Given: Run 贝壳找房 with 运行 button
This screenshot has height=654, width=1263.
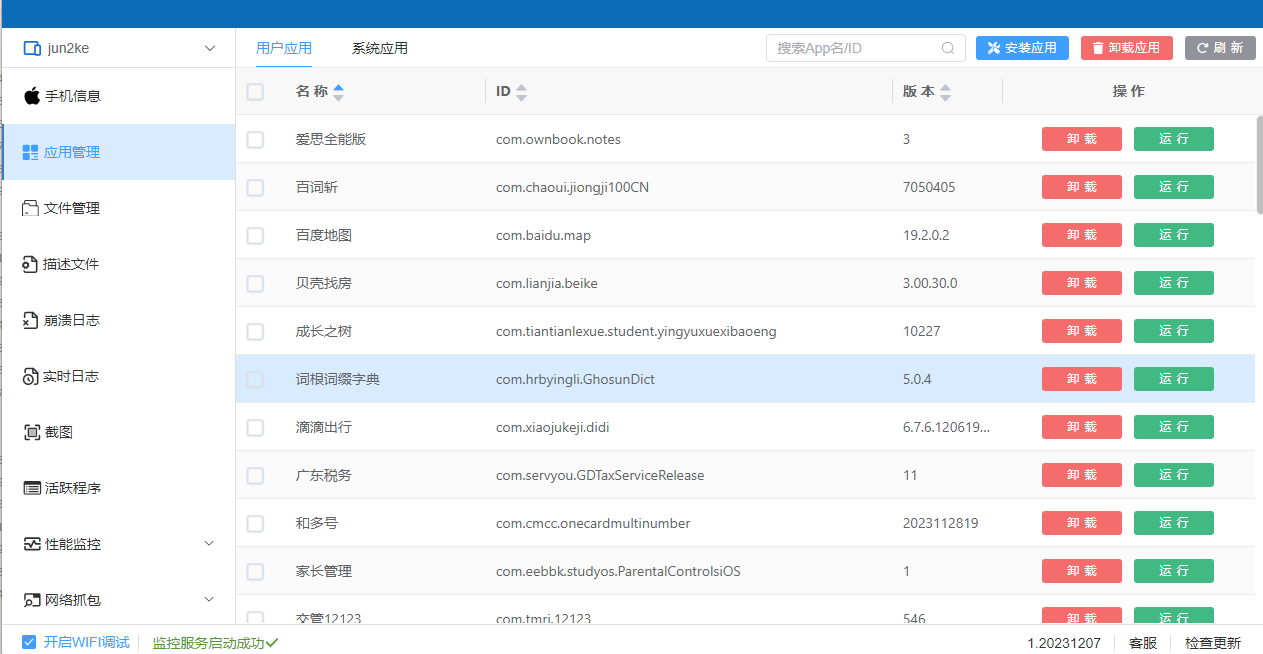Looking at the screenshot, I should pyautogui.click(x=1174, y=283).
